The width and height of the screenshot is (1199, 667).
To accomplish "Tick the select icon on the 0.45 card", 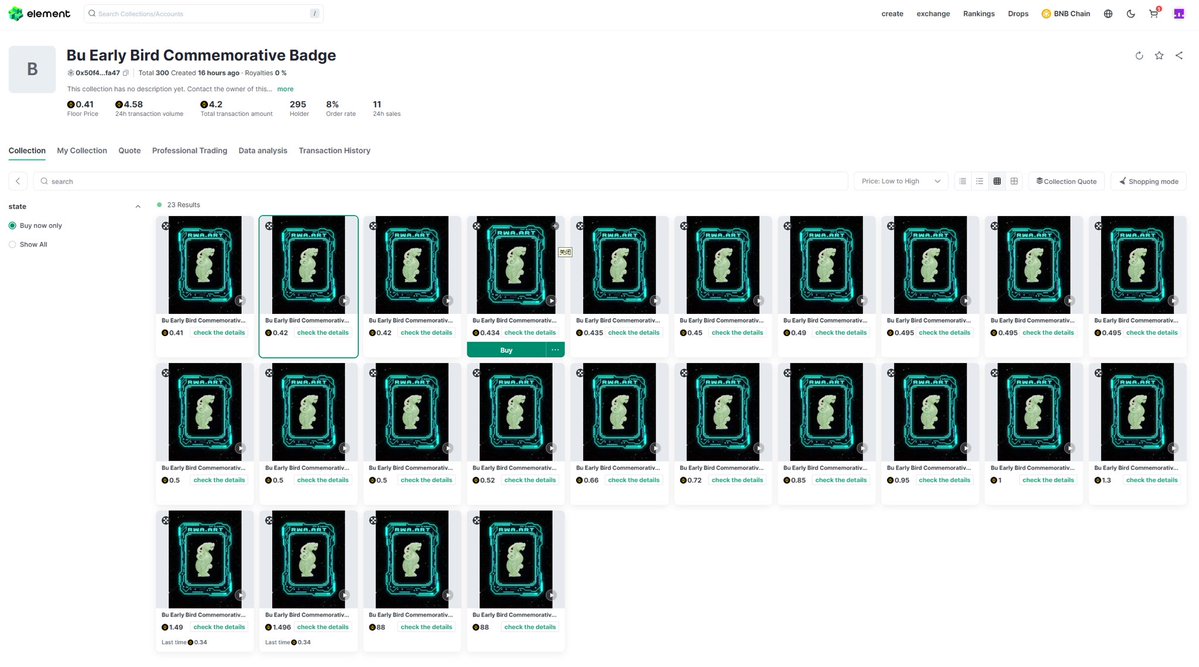I will tap(684, 226).
